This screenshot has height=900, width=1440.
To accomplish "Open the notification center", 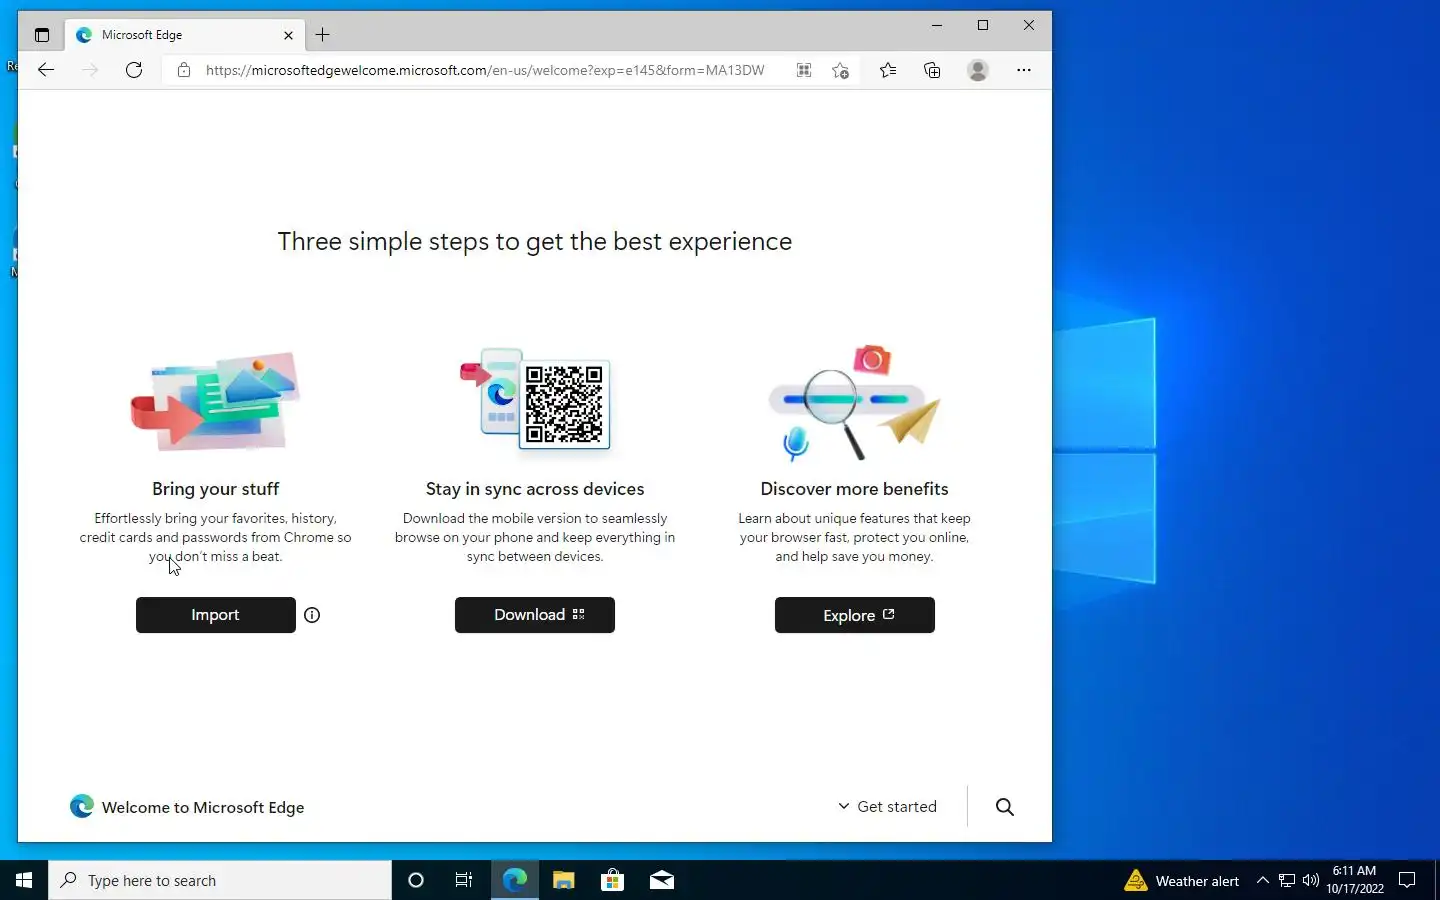I will click(1407, 880).
